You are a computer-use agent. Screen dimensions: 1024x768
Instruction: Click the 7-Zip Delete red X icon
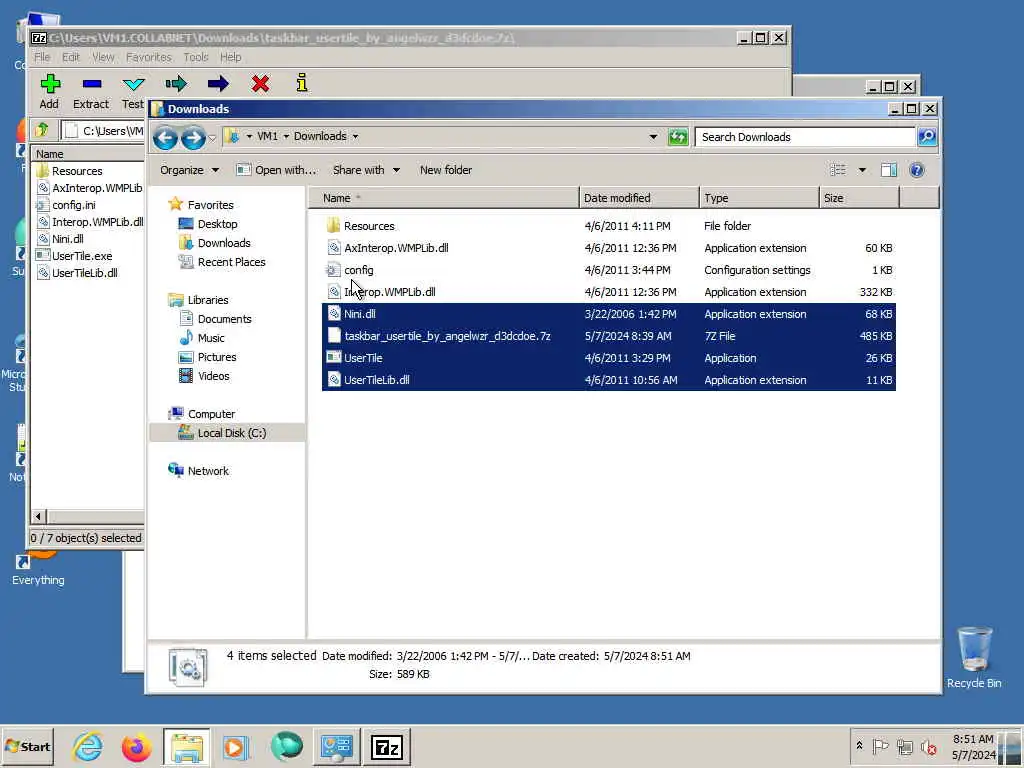tap(261, 84)
